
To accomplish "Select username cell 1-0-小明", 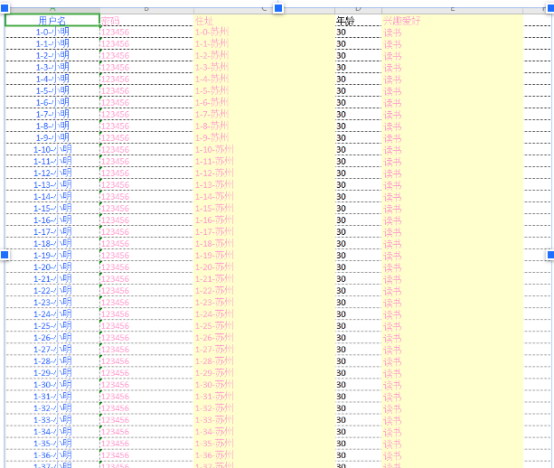I will click(x=52, y=32).
